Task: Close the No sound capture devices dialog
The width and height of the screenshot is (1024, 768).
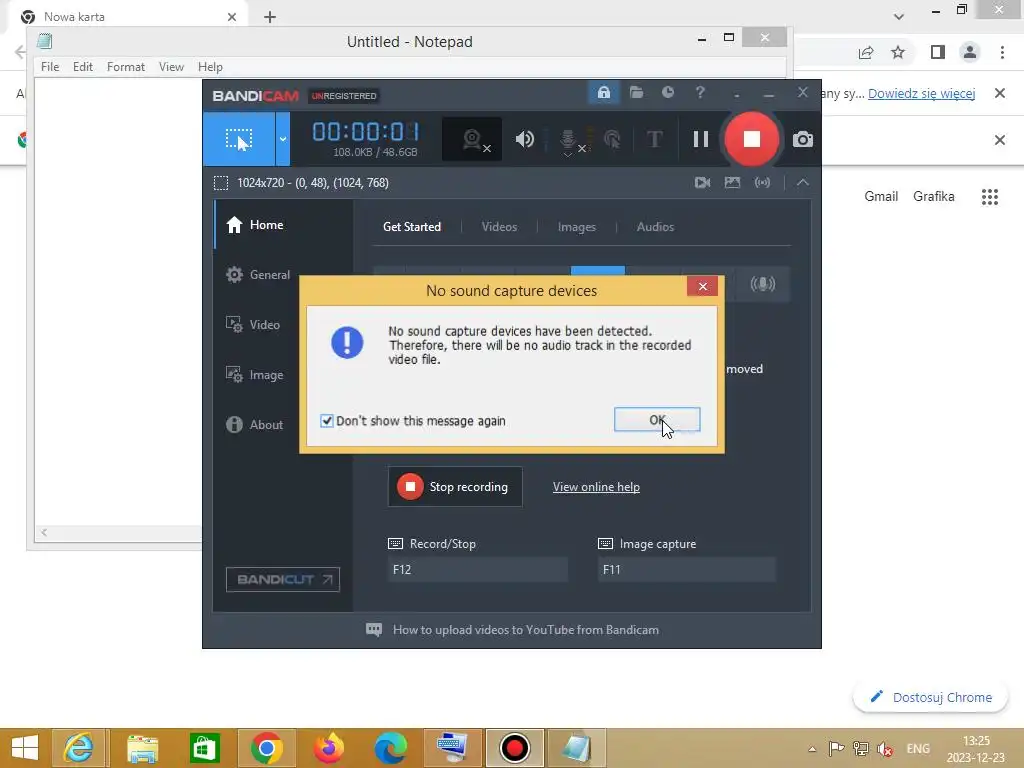Action: coord(702,286)
